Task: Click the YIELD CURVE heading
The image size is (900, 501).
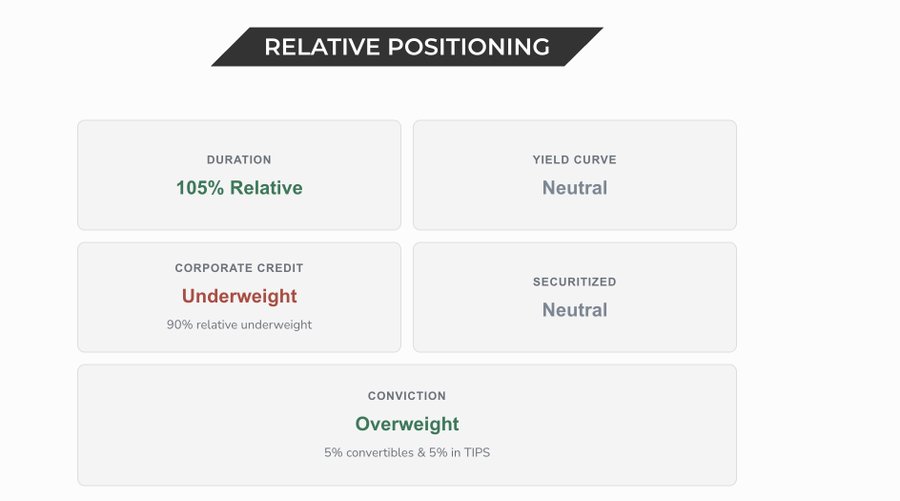Action: (575, 160)
